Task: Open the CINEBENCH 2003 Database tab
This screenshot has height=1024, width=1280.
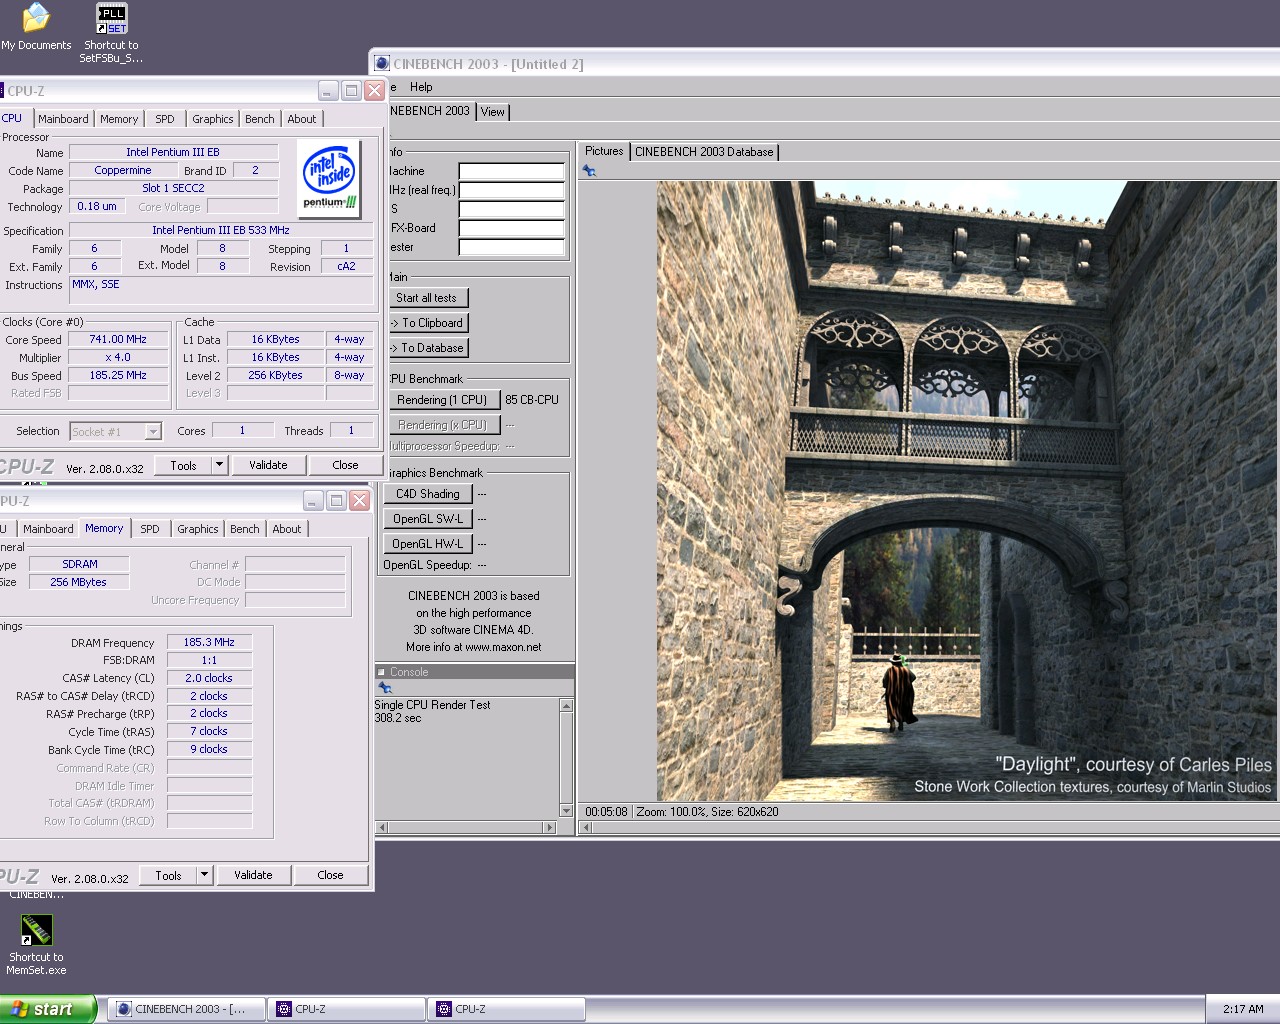Action: pyautogui.click(x=704, y=152)
